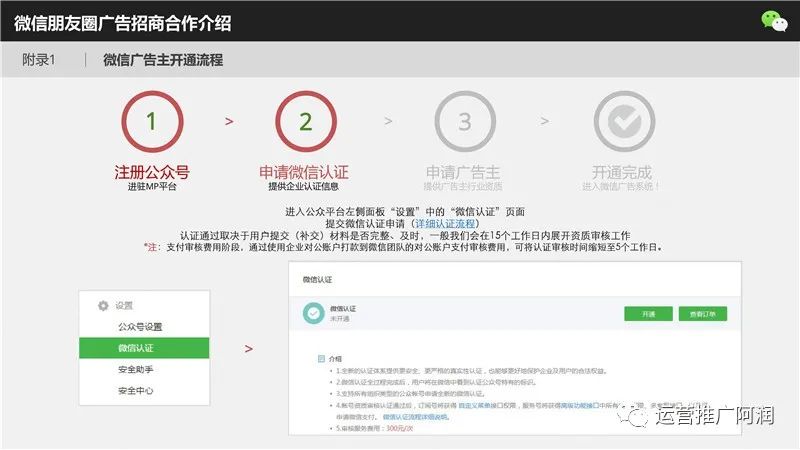Click the 申请微信认证 step title
Viewport: 800px width, 450px height.
click(304, 172)
